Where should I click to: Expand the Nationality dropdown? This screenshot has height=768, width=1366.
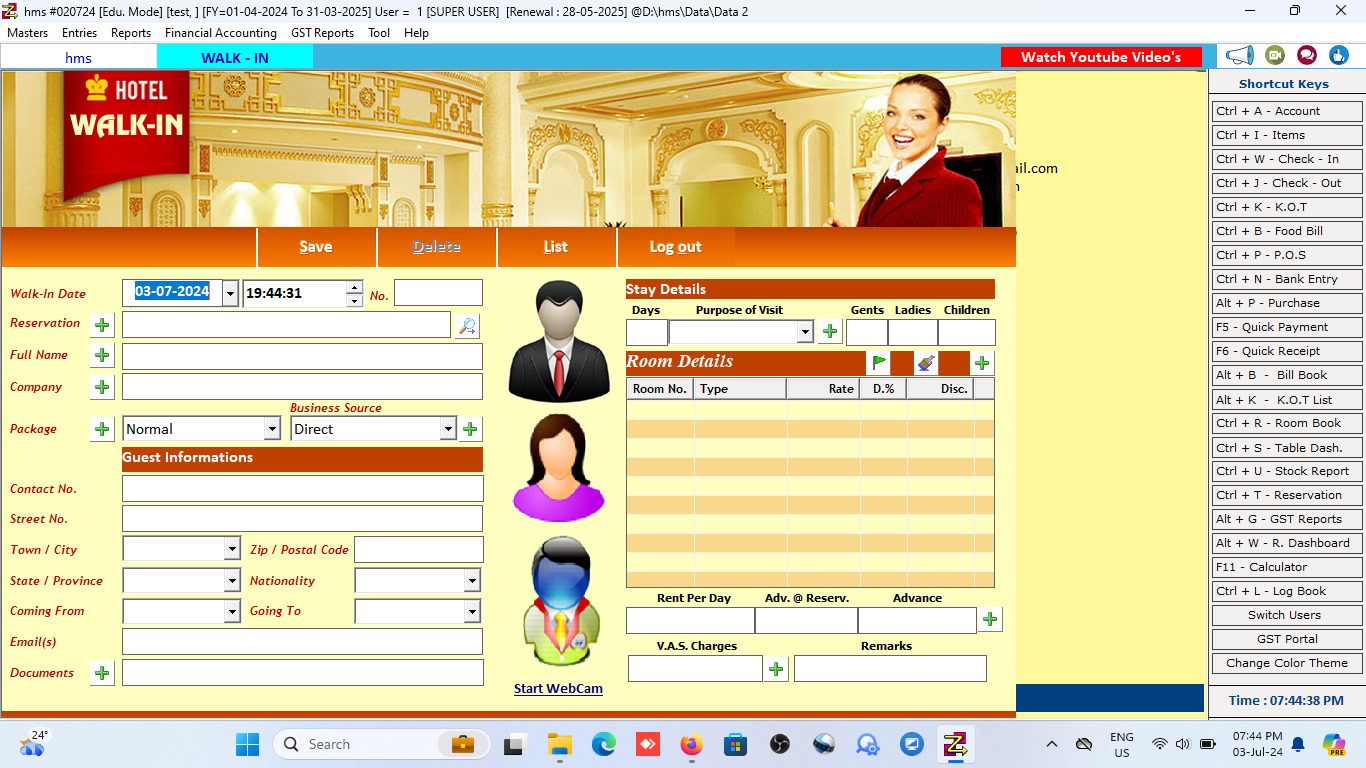tap(471, 581)
